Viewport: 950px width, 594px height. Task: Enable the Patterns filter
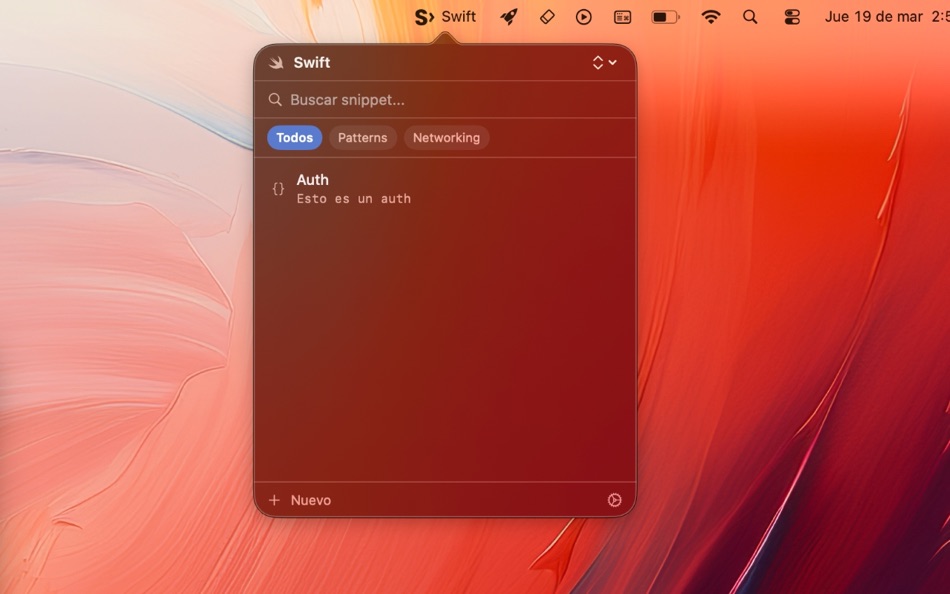click(x=362, y=137)
